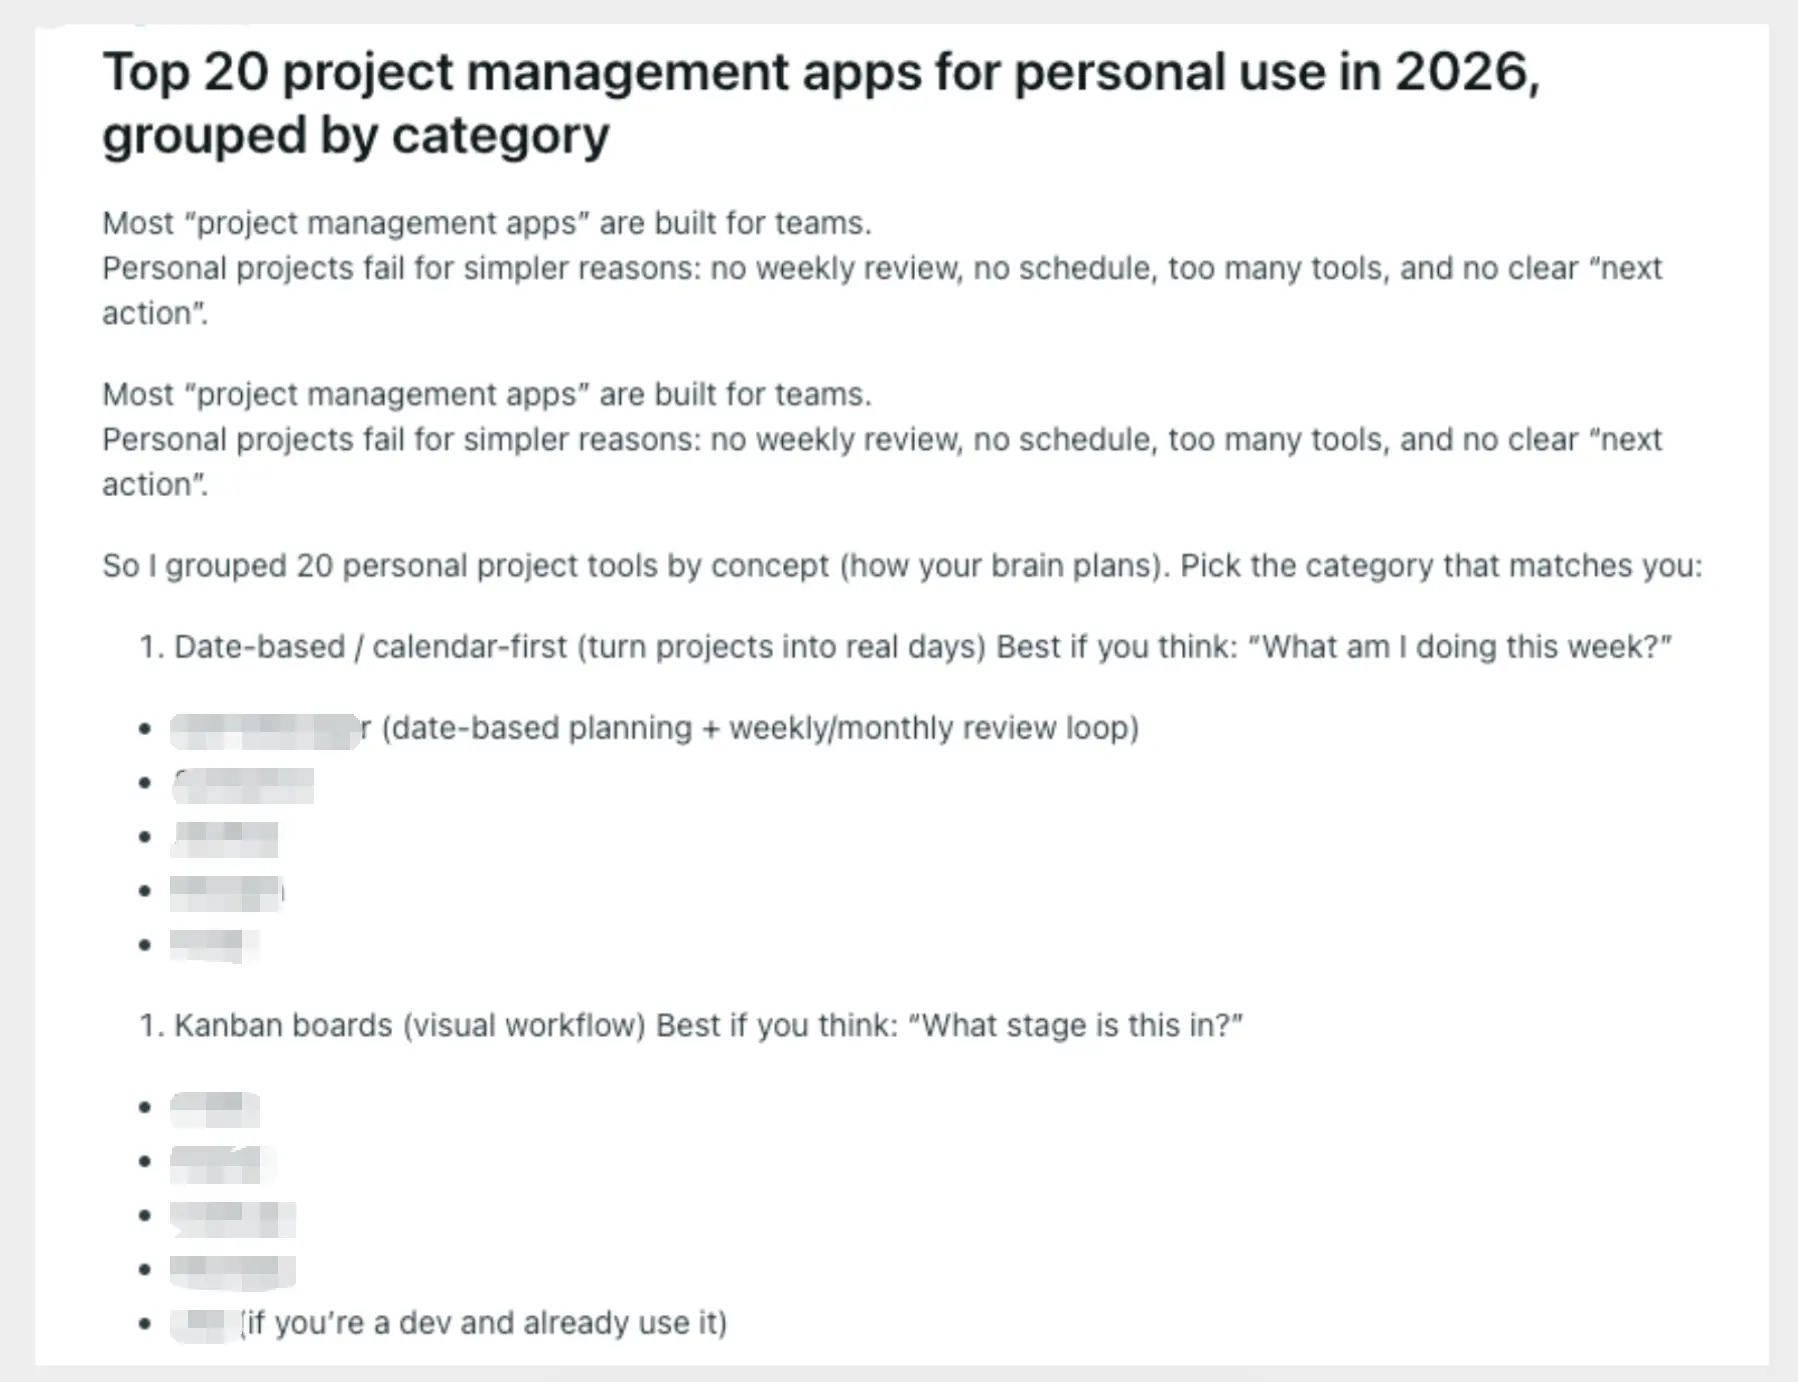Open the third blurred app under Date-based

tap(225, 839)
